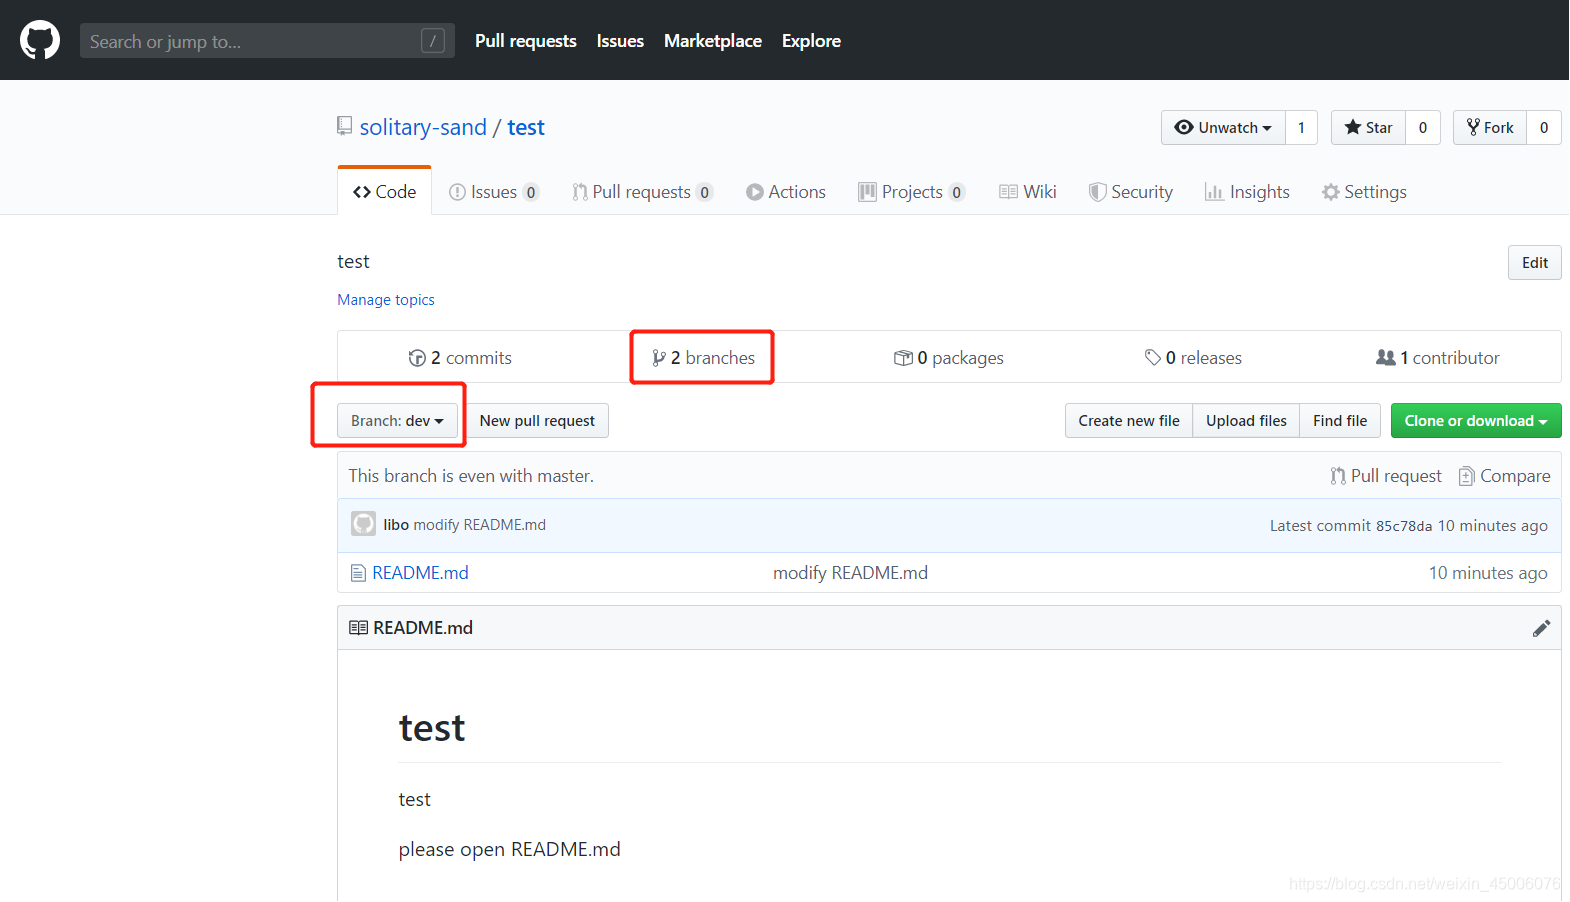Viewport: 1570px width, 902px height.
Task: Click the releases tag icon
Action: click(1153, 358)
